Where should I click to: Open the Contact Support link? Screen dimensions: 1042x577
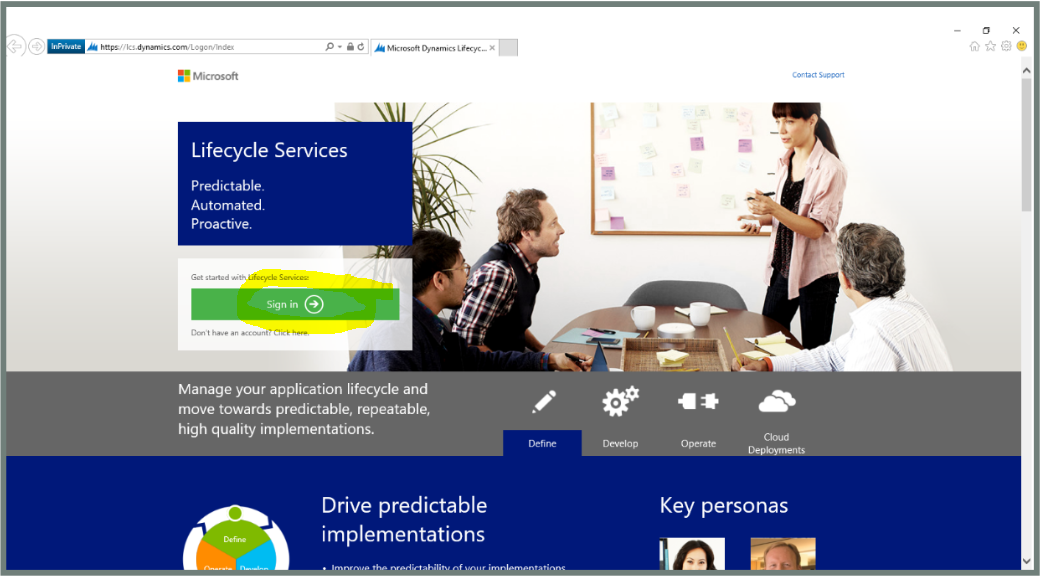(818, 75)
